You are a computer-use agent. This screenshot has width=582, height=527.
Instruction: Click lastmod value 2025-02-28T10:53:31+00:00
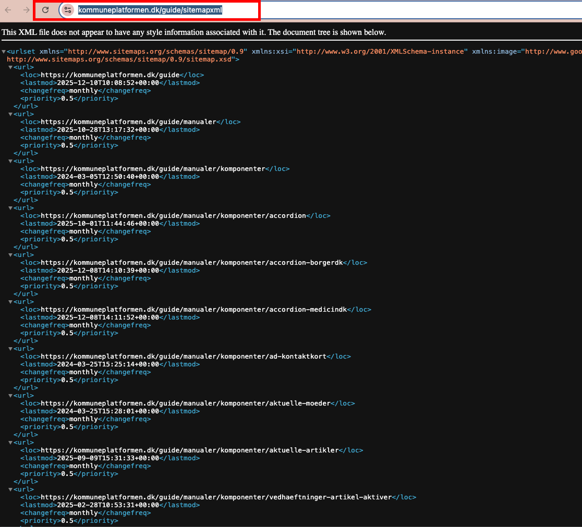pyautogui.click(x=108, y=505)
